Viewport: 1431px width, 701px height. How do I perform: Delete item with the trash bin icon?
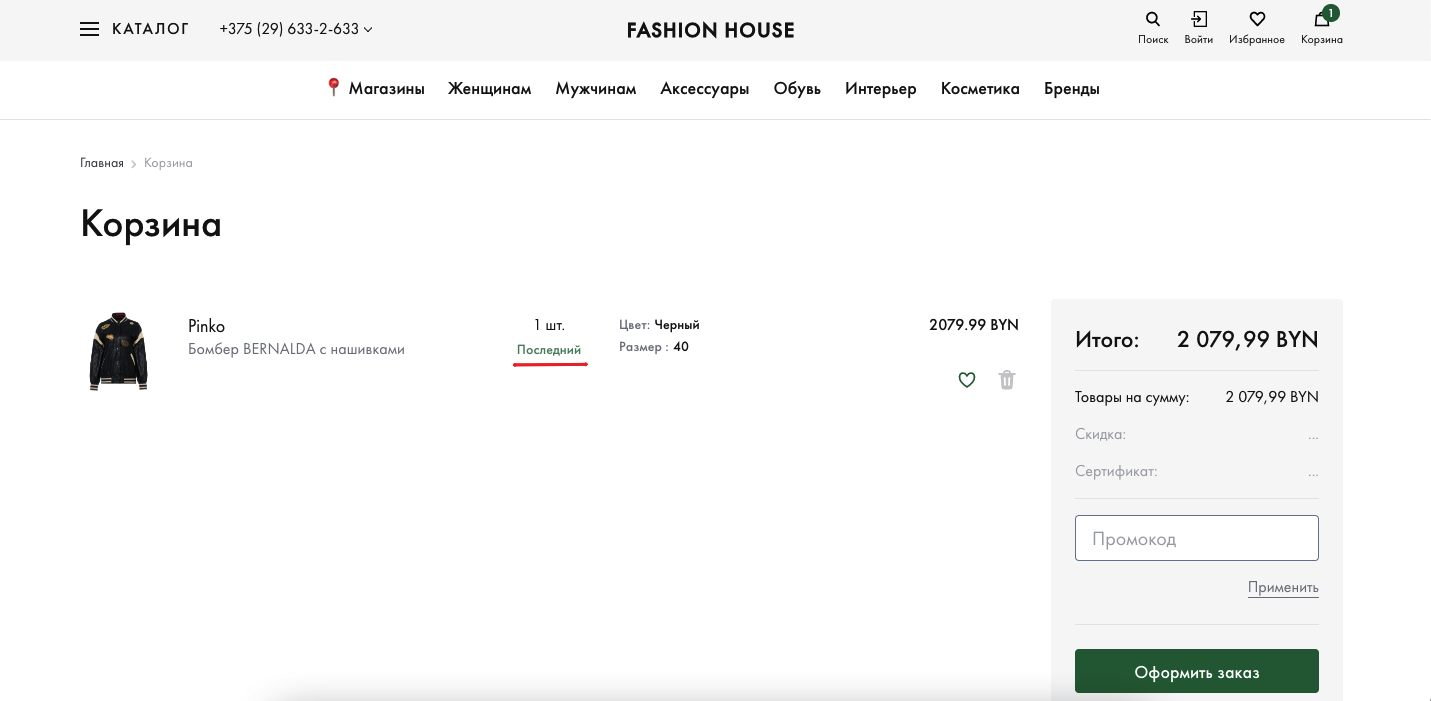click(x=1007, y=380)
